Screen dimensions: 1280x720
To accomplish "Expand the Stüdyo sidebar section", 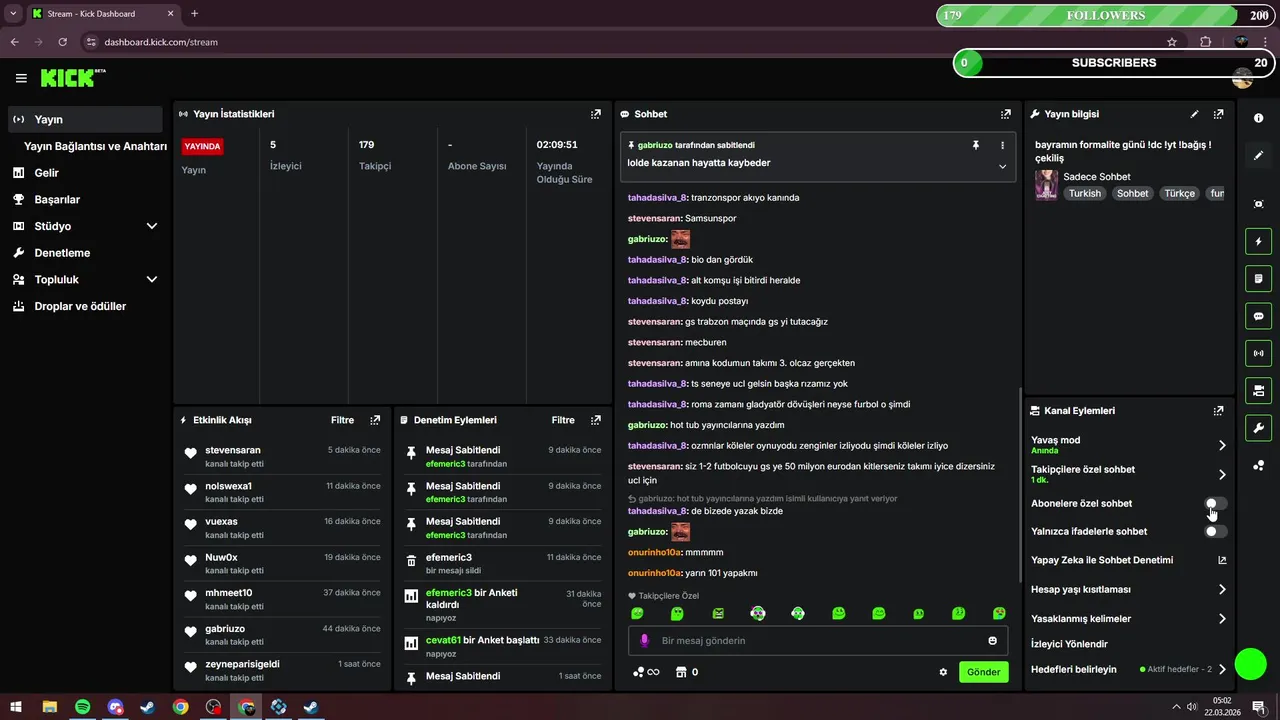I will [152, 226].
